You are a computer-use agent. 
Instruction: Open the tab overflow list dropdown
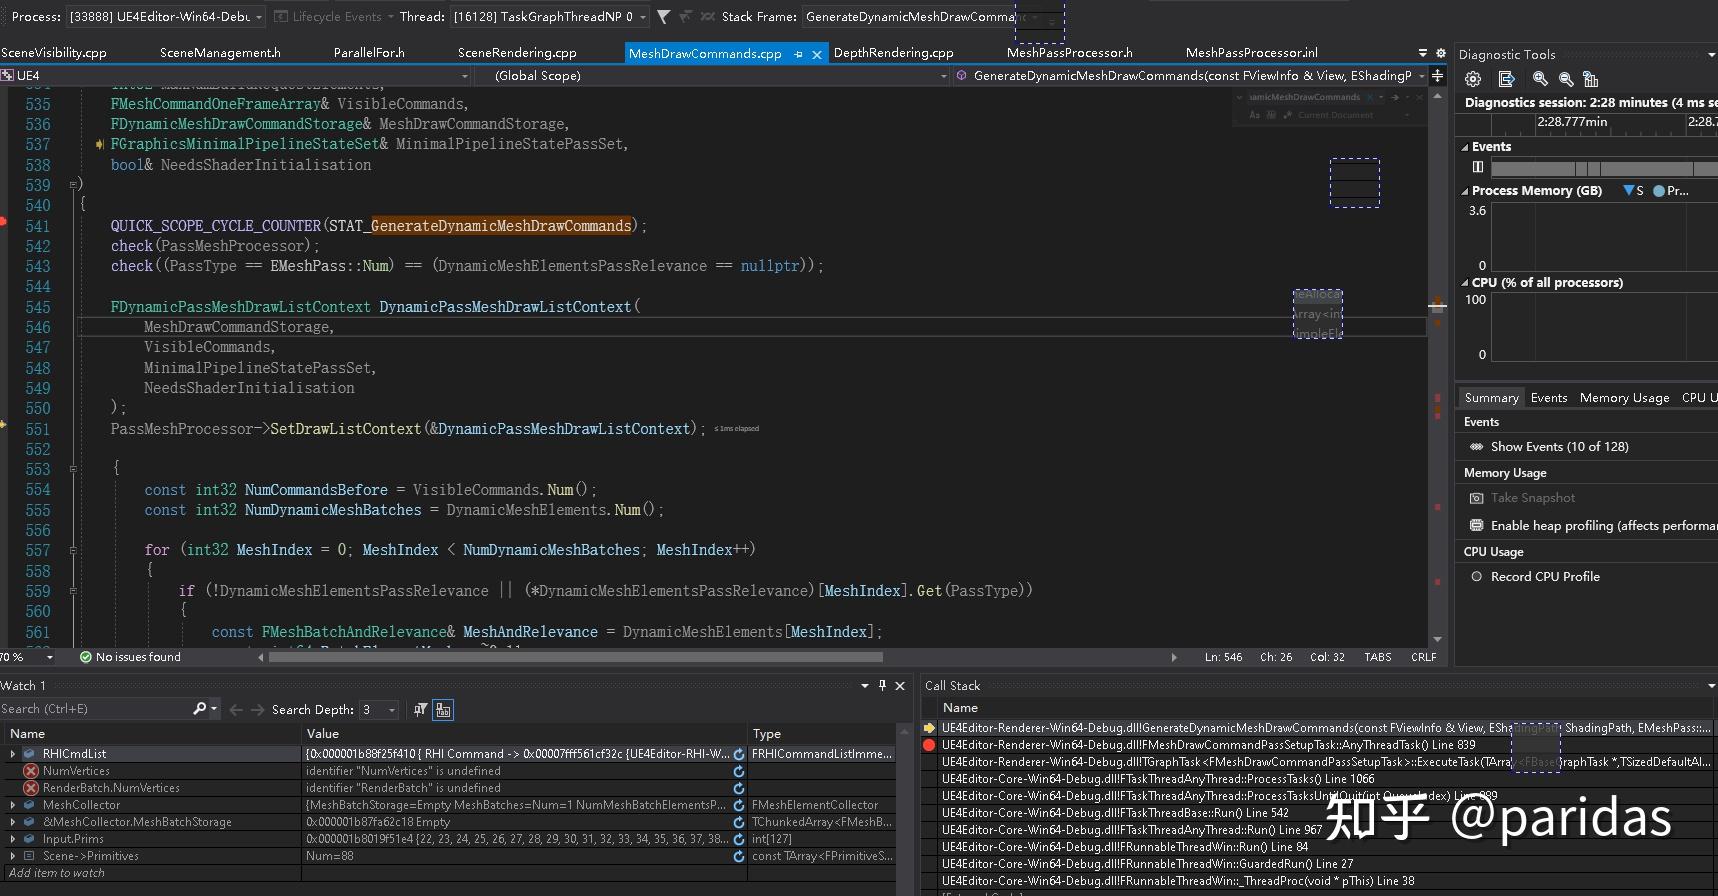[1422, 53]
